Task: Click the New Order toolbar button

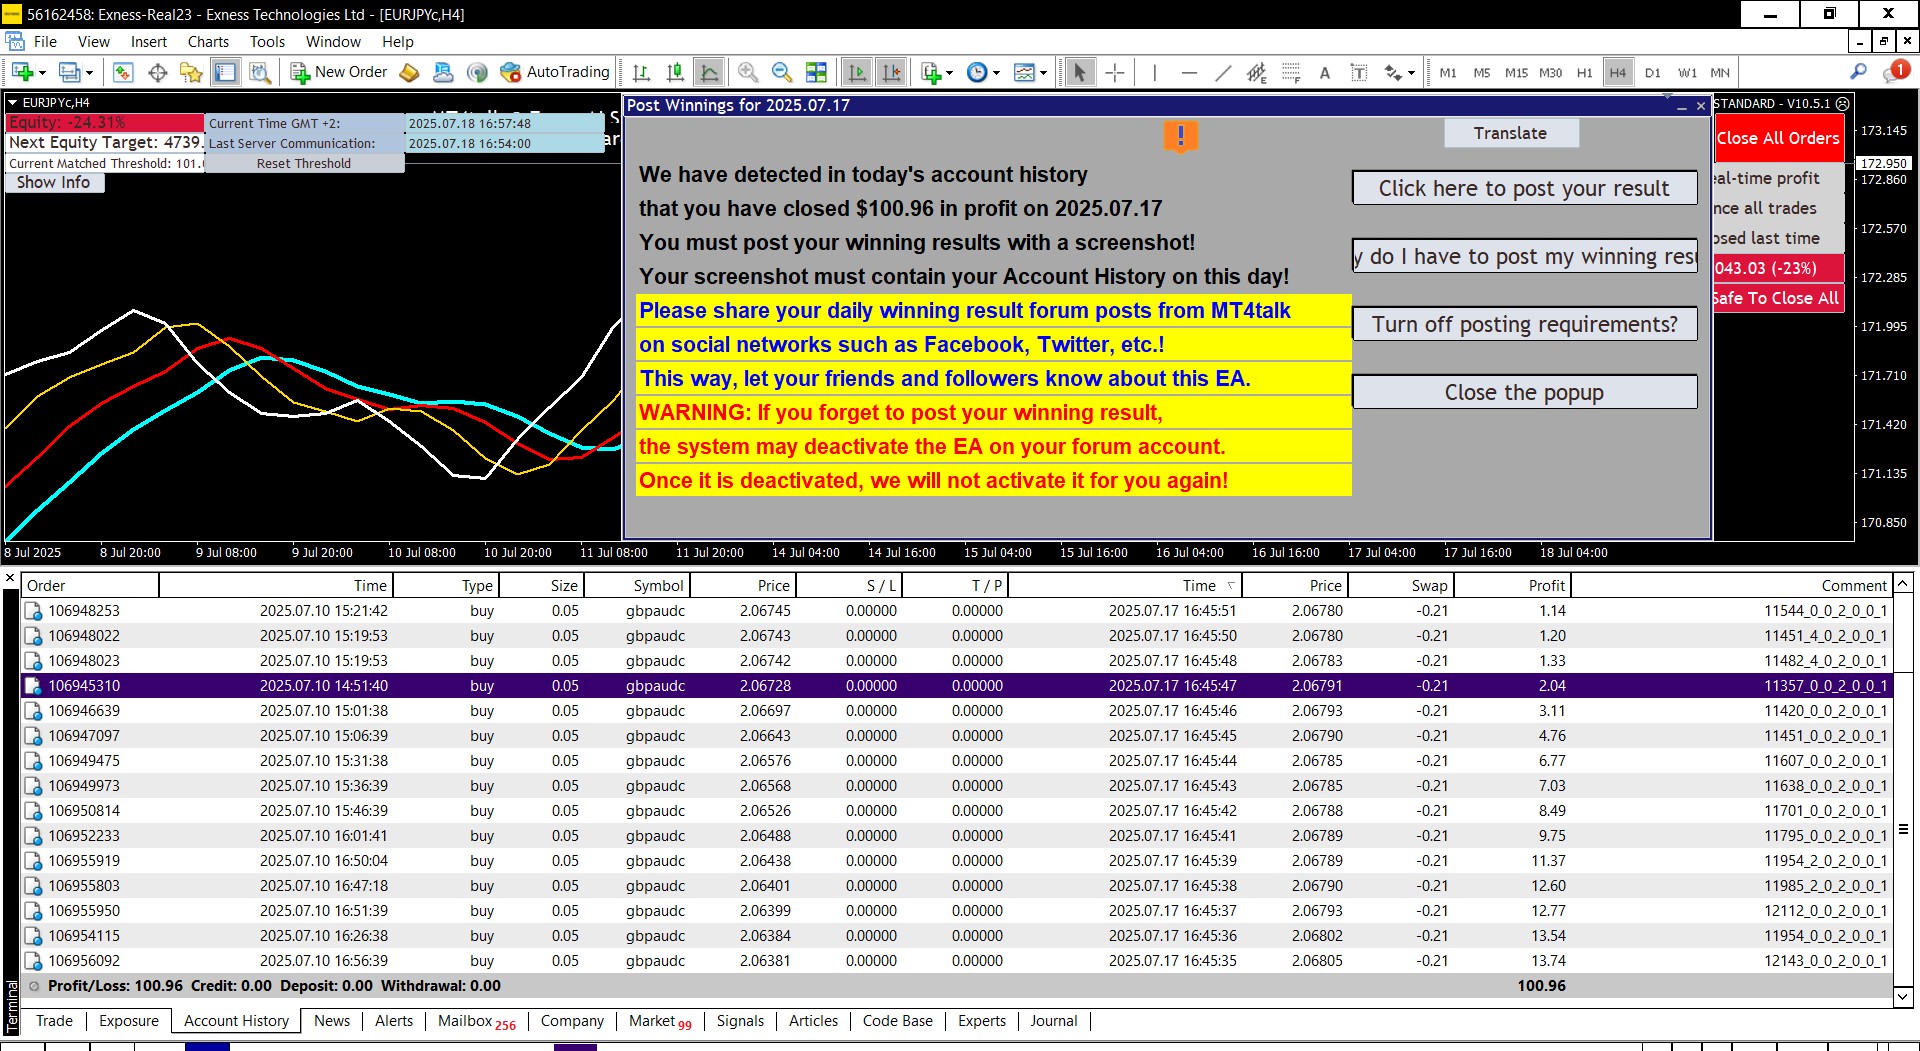Action: [338, 72]
